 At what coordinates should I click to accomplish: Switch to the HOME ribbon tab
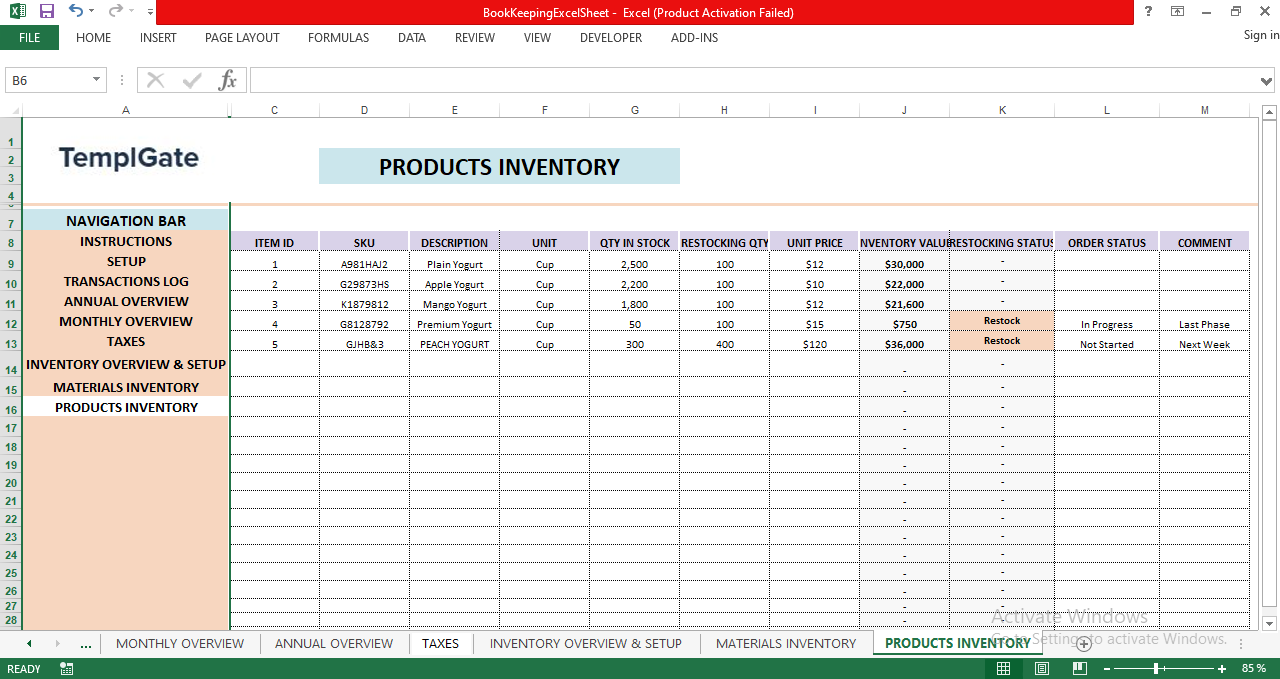coord(94,38)
